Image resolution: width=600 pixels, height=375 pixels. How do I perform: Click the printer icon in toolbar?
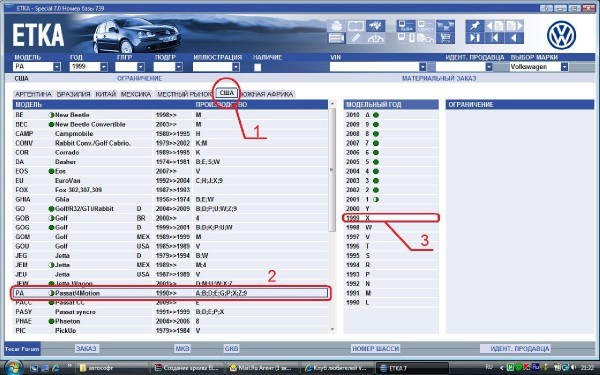point(336,26)
